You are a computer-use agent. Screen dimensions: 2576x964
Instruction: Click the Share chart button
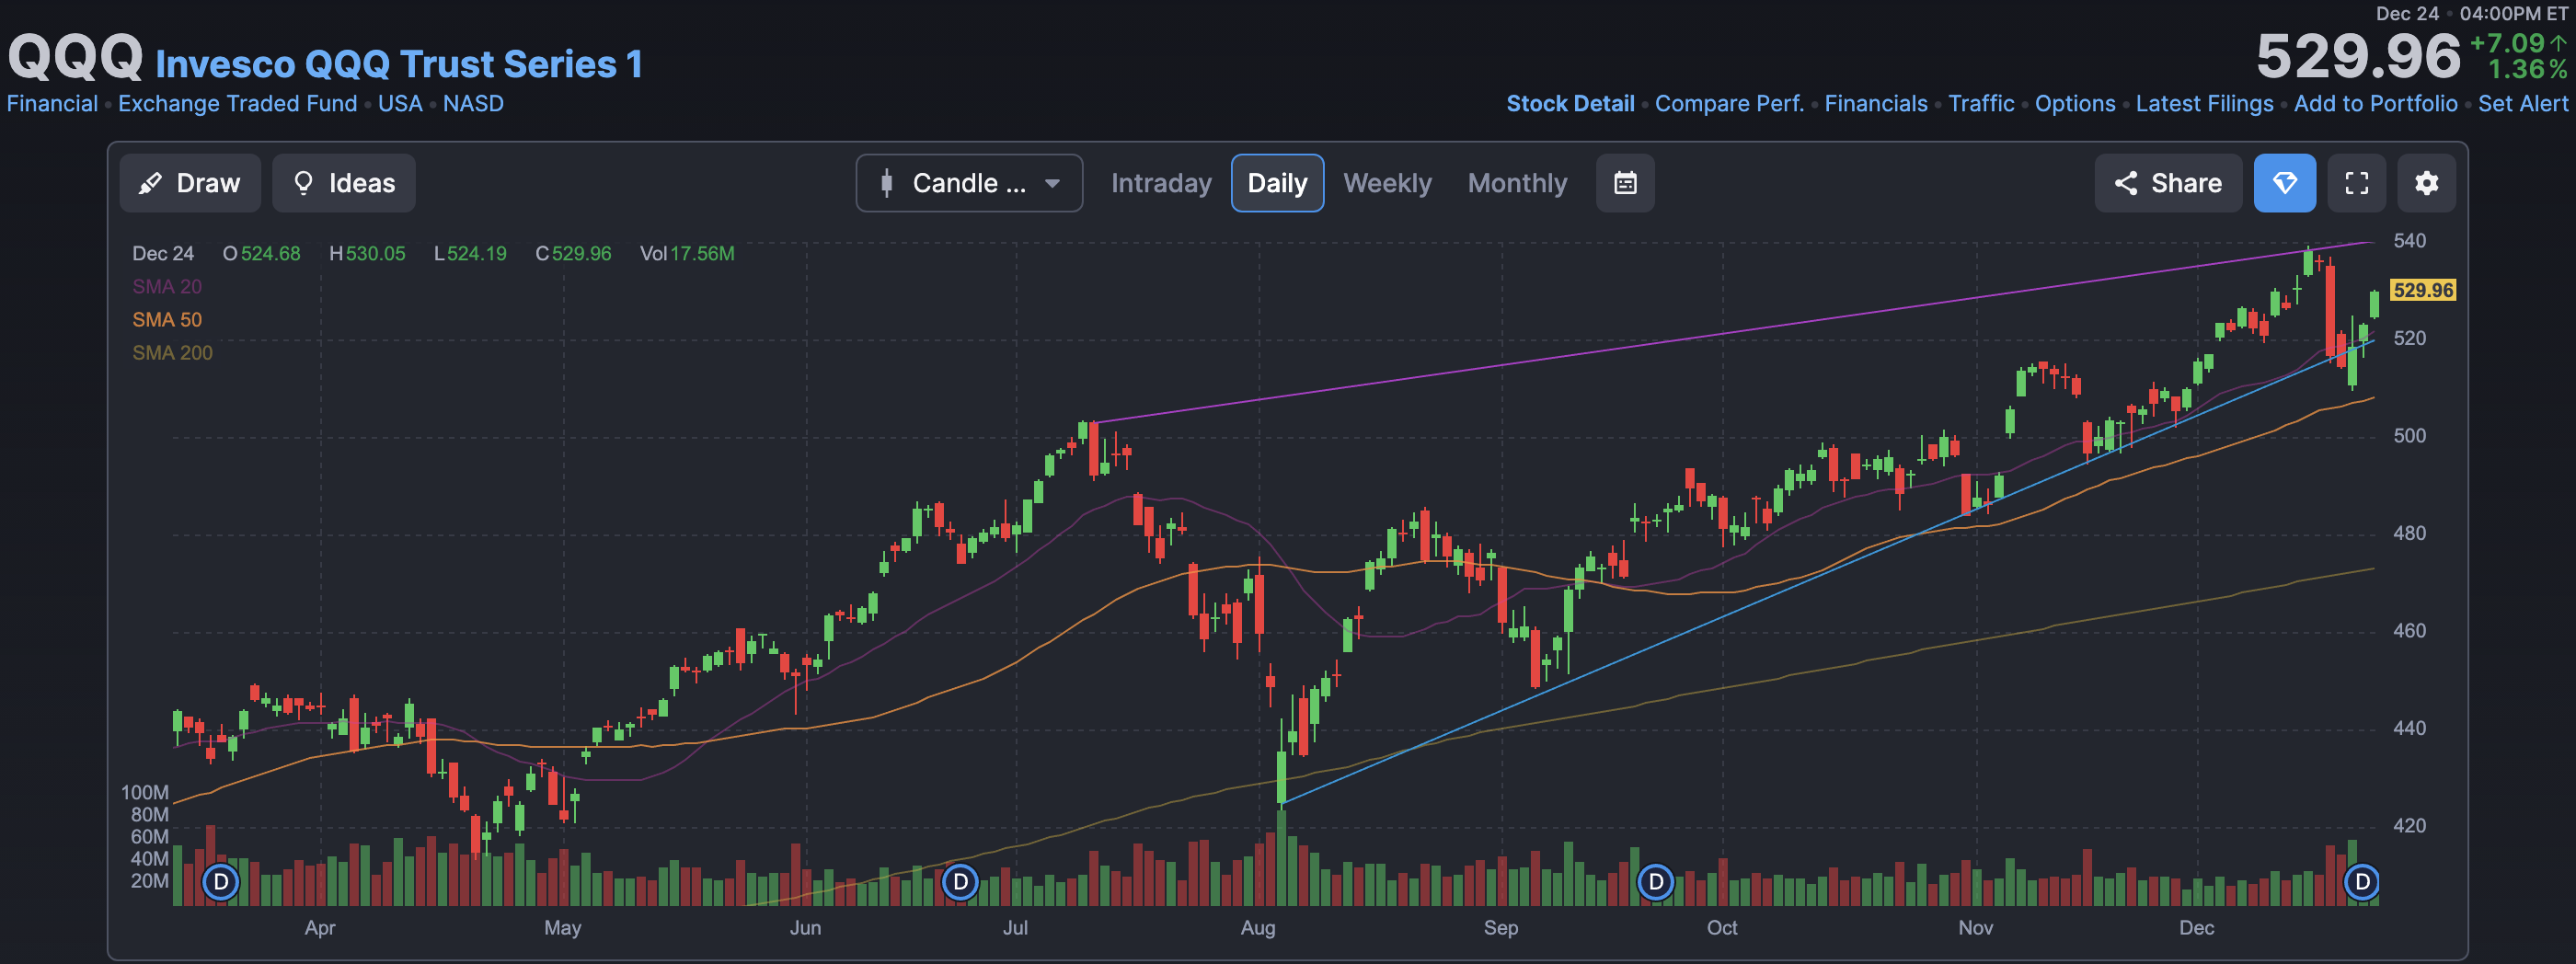point(2167,183)
